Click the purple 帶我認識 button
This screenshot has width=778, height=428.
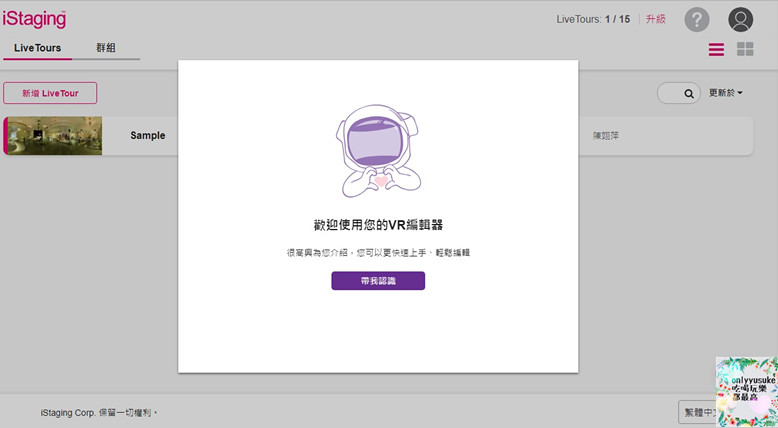[378, 281]
